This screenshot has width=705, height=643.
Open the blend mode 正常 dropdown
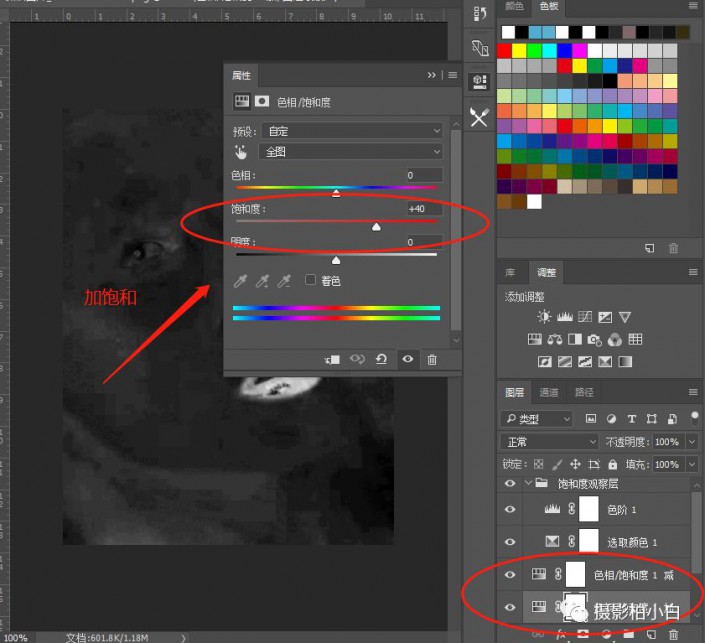click(x=548, y=441)
